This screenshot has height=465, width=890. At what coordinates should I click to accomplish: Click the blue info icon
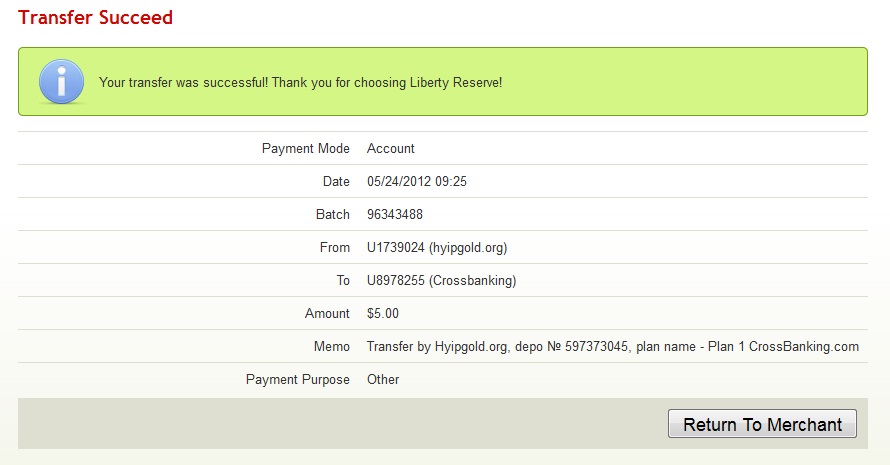coord(61,81)
